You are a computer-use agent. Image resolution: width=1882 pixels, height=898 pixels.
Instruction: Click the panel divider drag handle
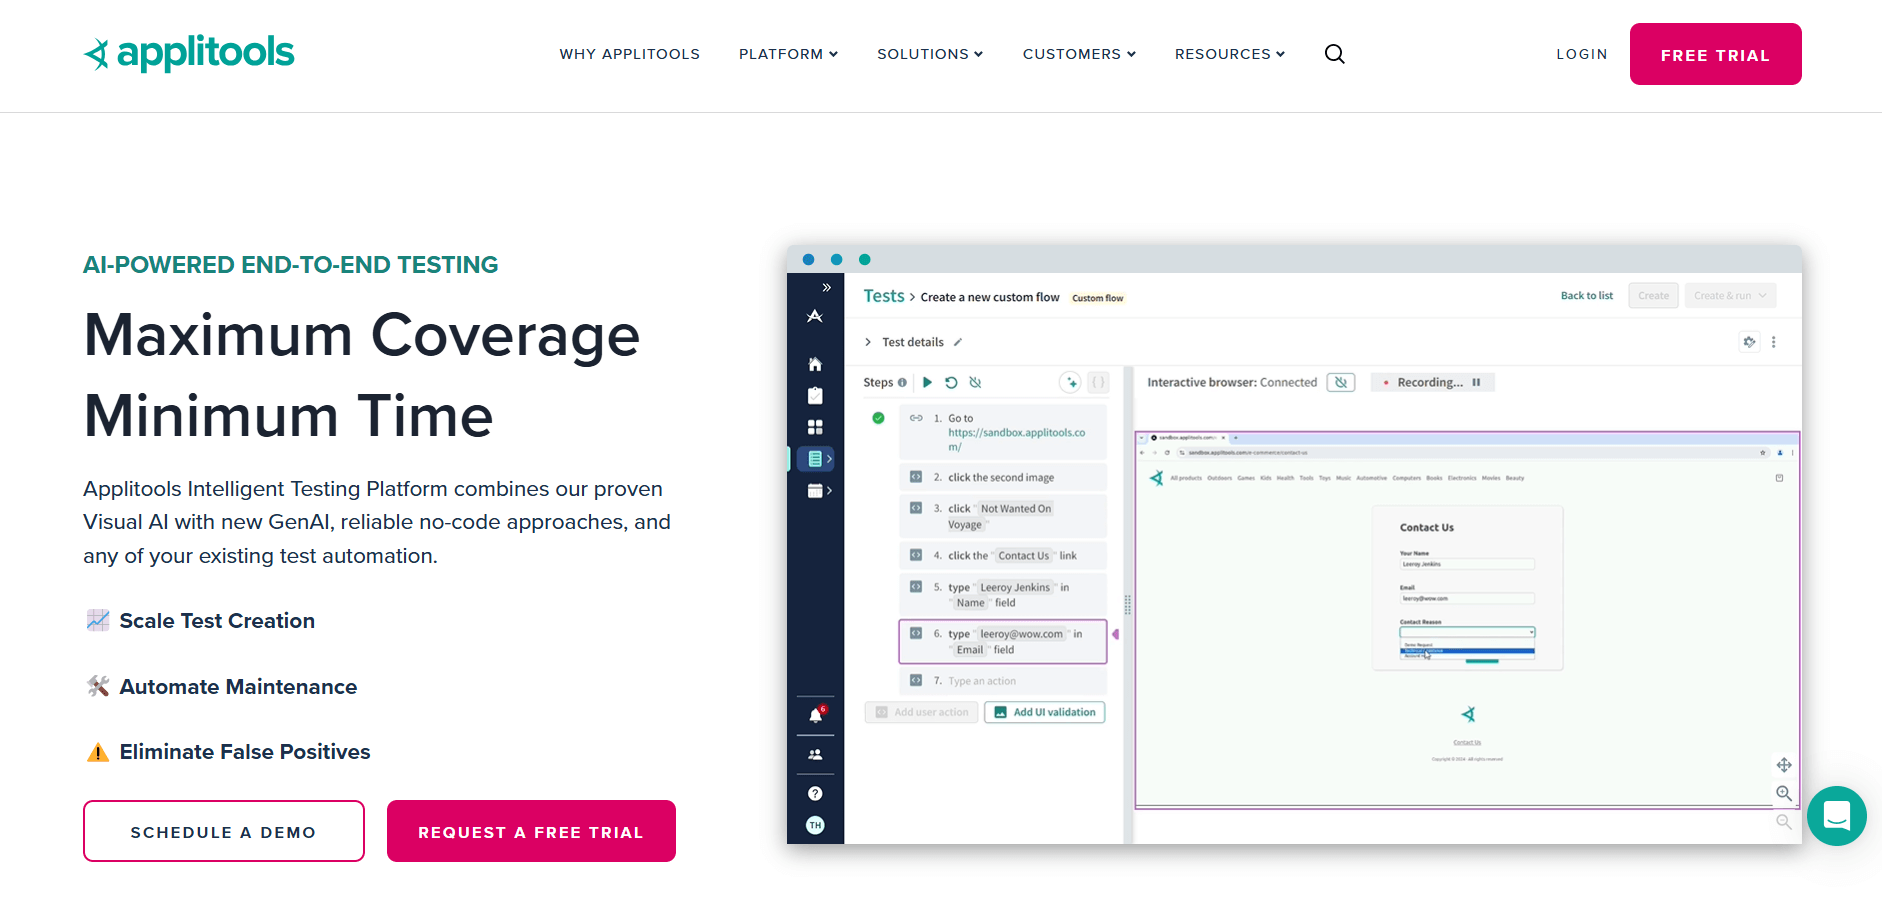coord(1128,605)
